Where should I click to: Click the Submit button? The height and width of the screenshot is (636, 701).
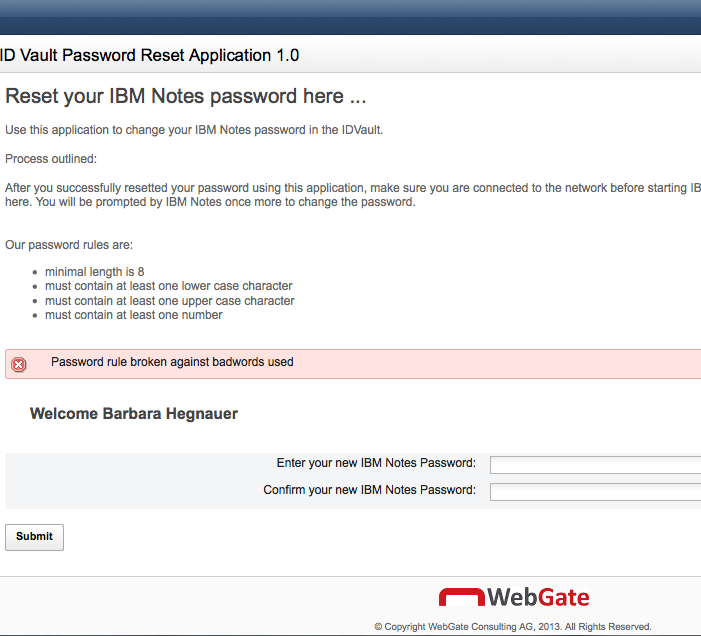(x=34, y=537)
